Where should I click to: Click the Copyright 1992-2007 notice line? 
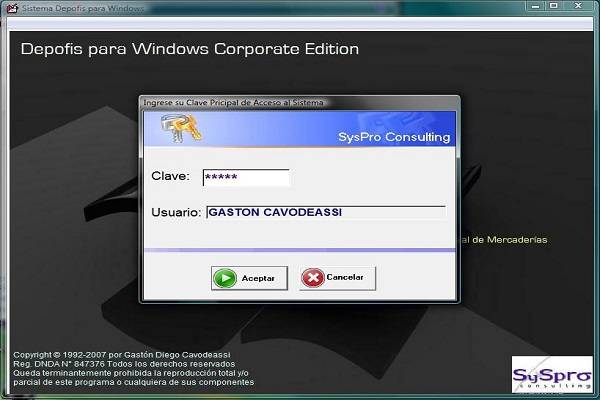click(122, 355)
